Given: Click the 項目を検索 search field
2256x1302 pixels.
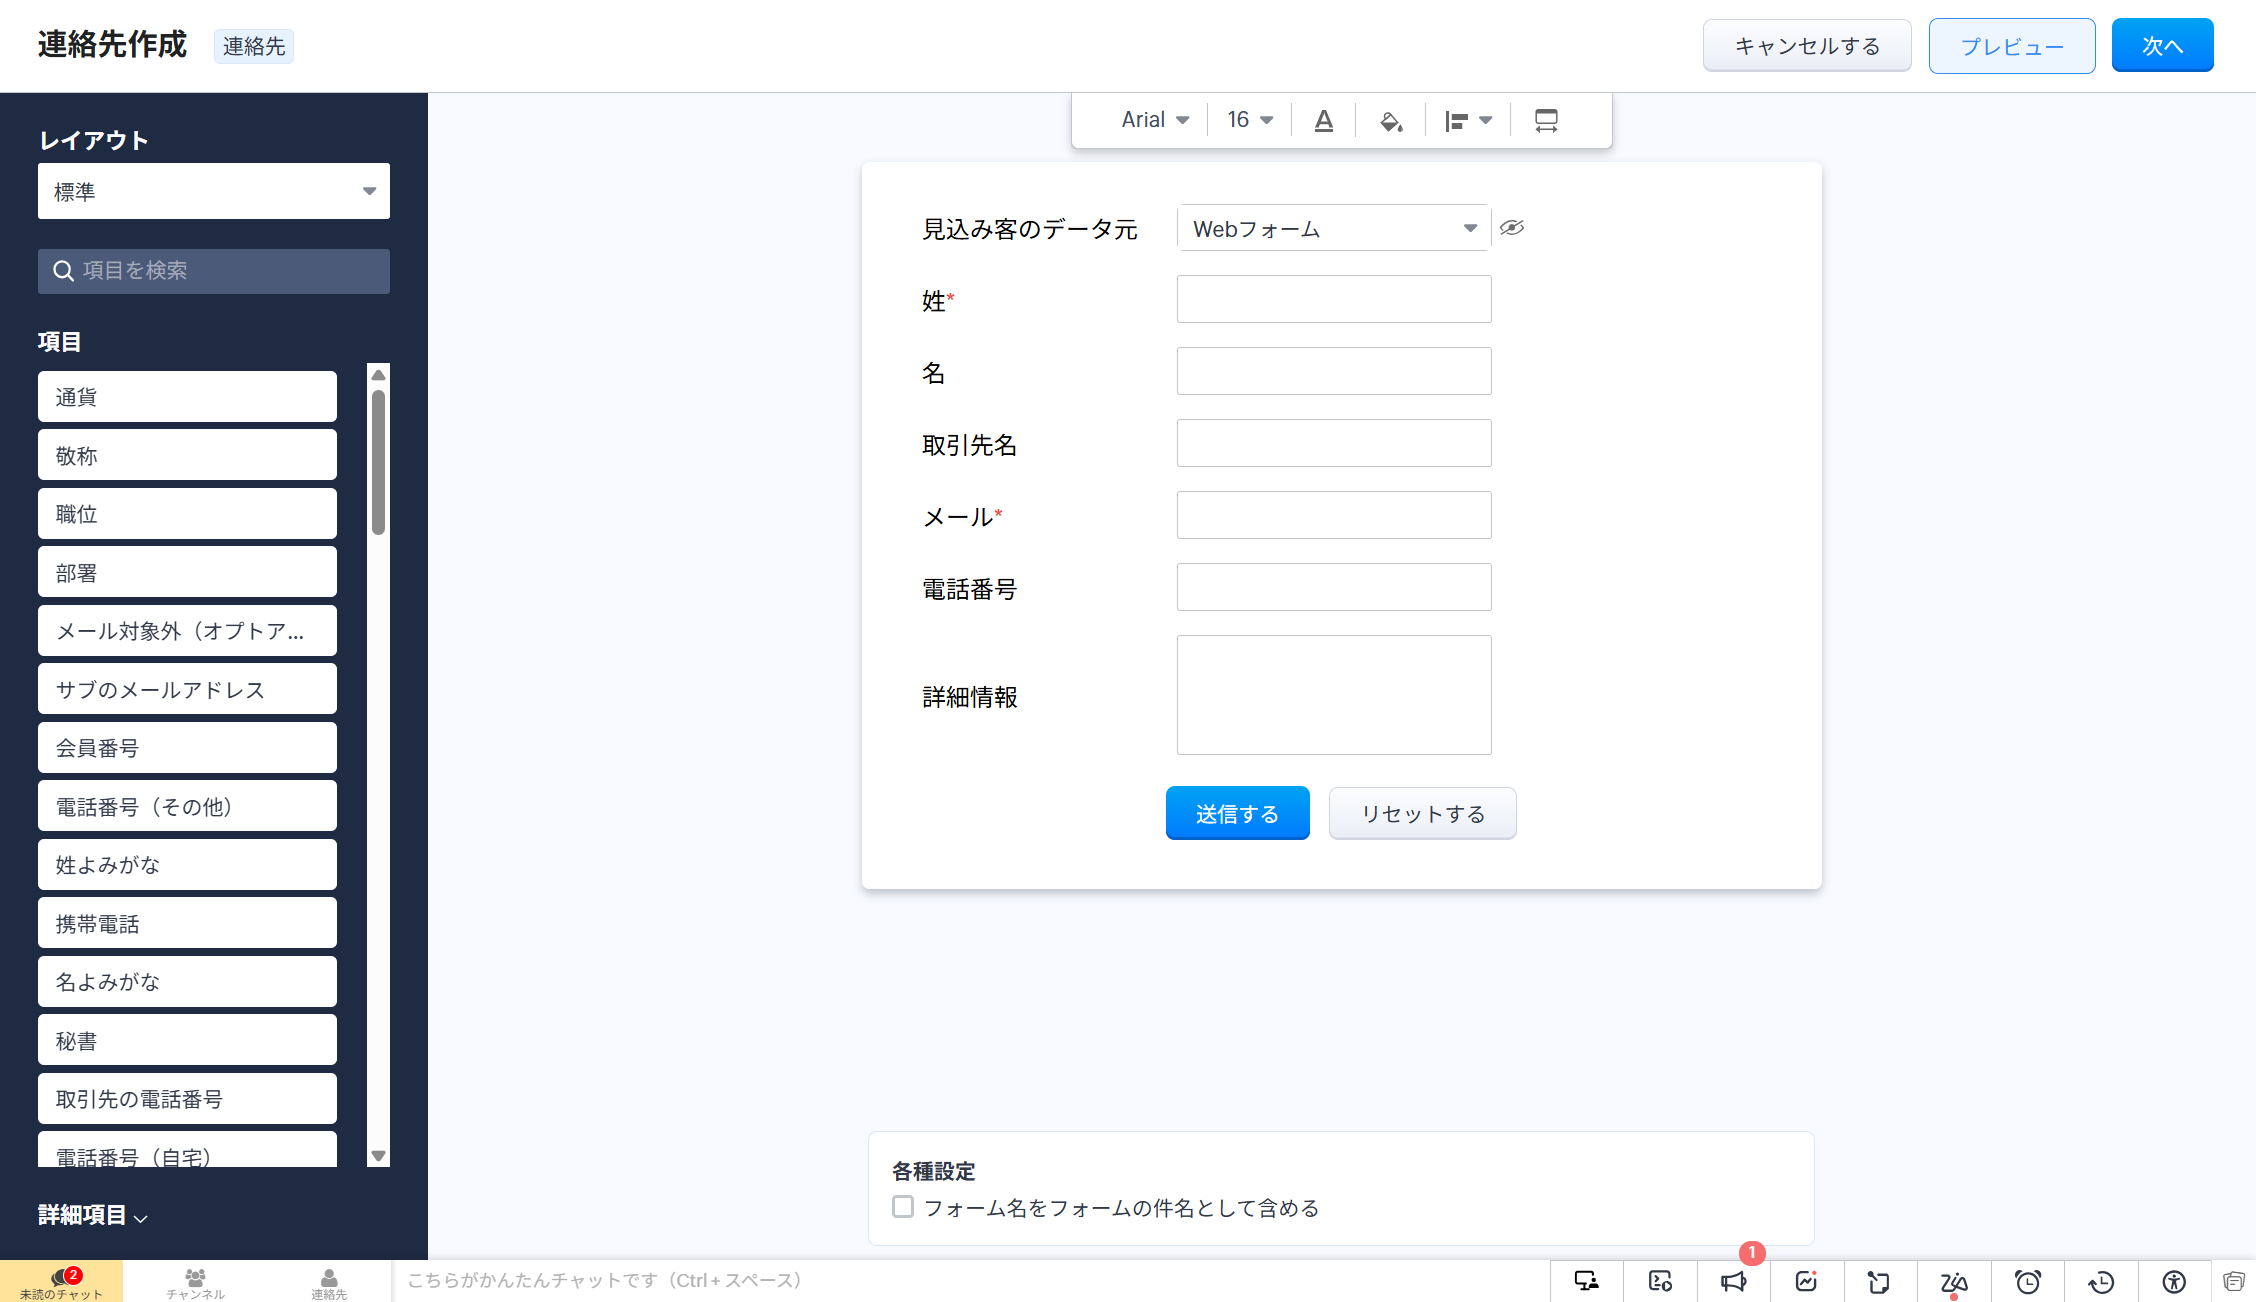Looking at the screenshot, I should point(214,271).
